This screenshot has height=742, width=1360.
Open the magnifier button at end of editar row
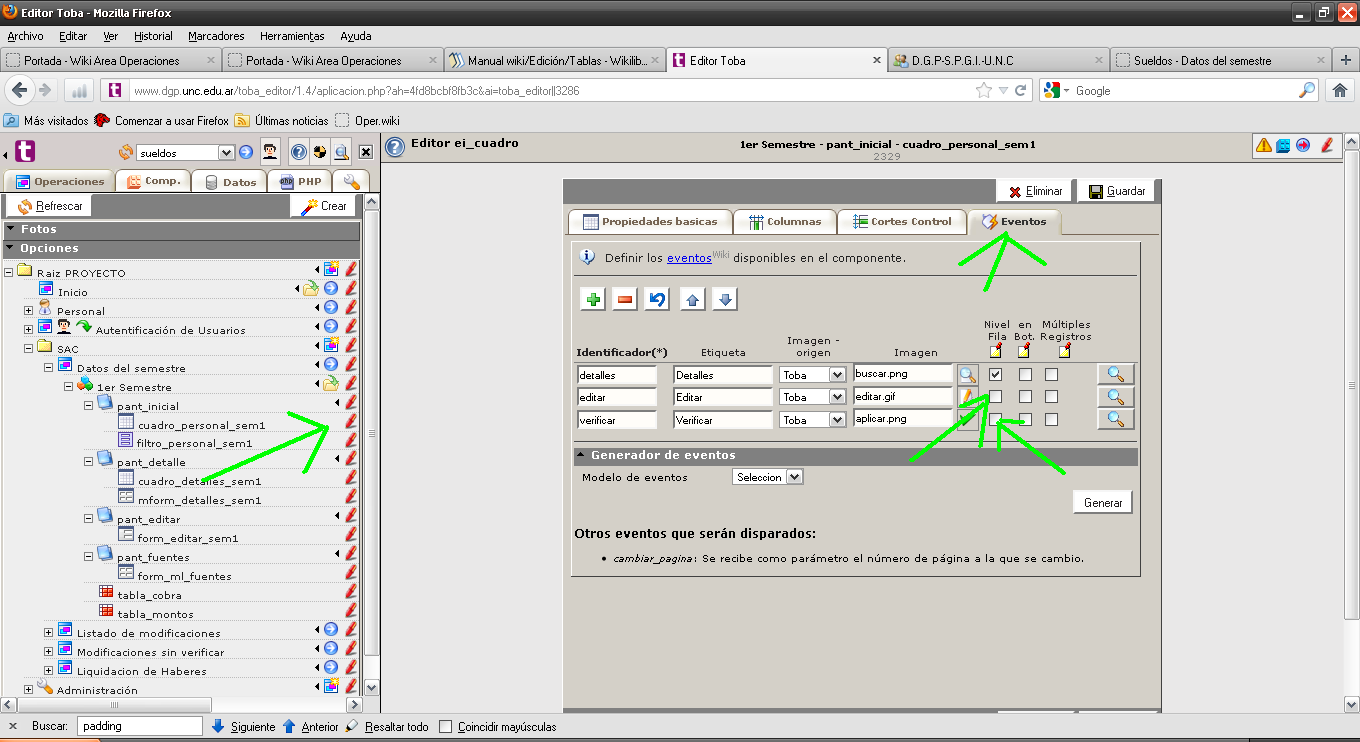[x=1115, y=397]
